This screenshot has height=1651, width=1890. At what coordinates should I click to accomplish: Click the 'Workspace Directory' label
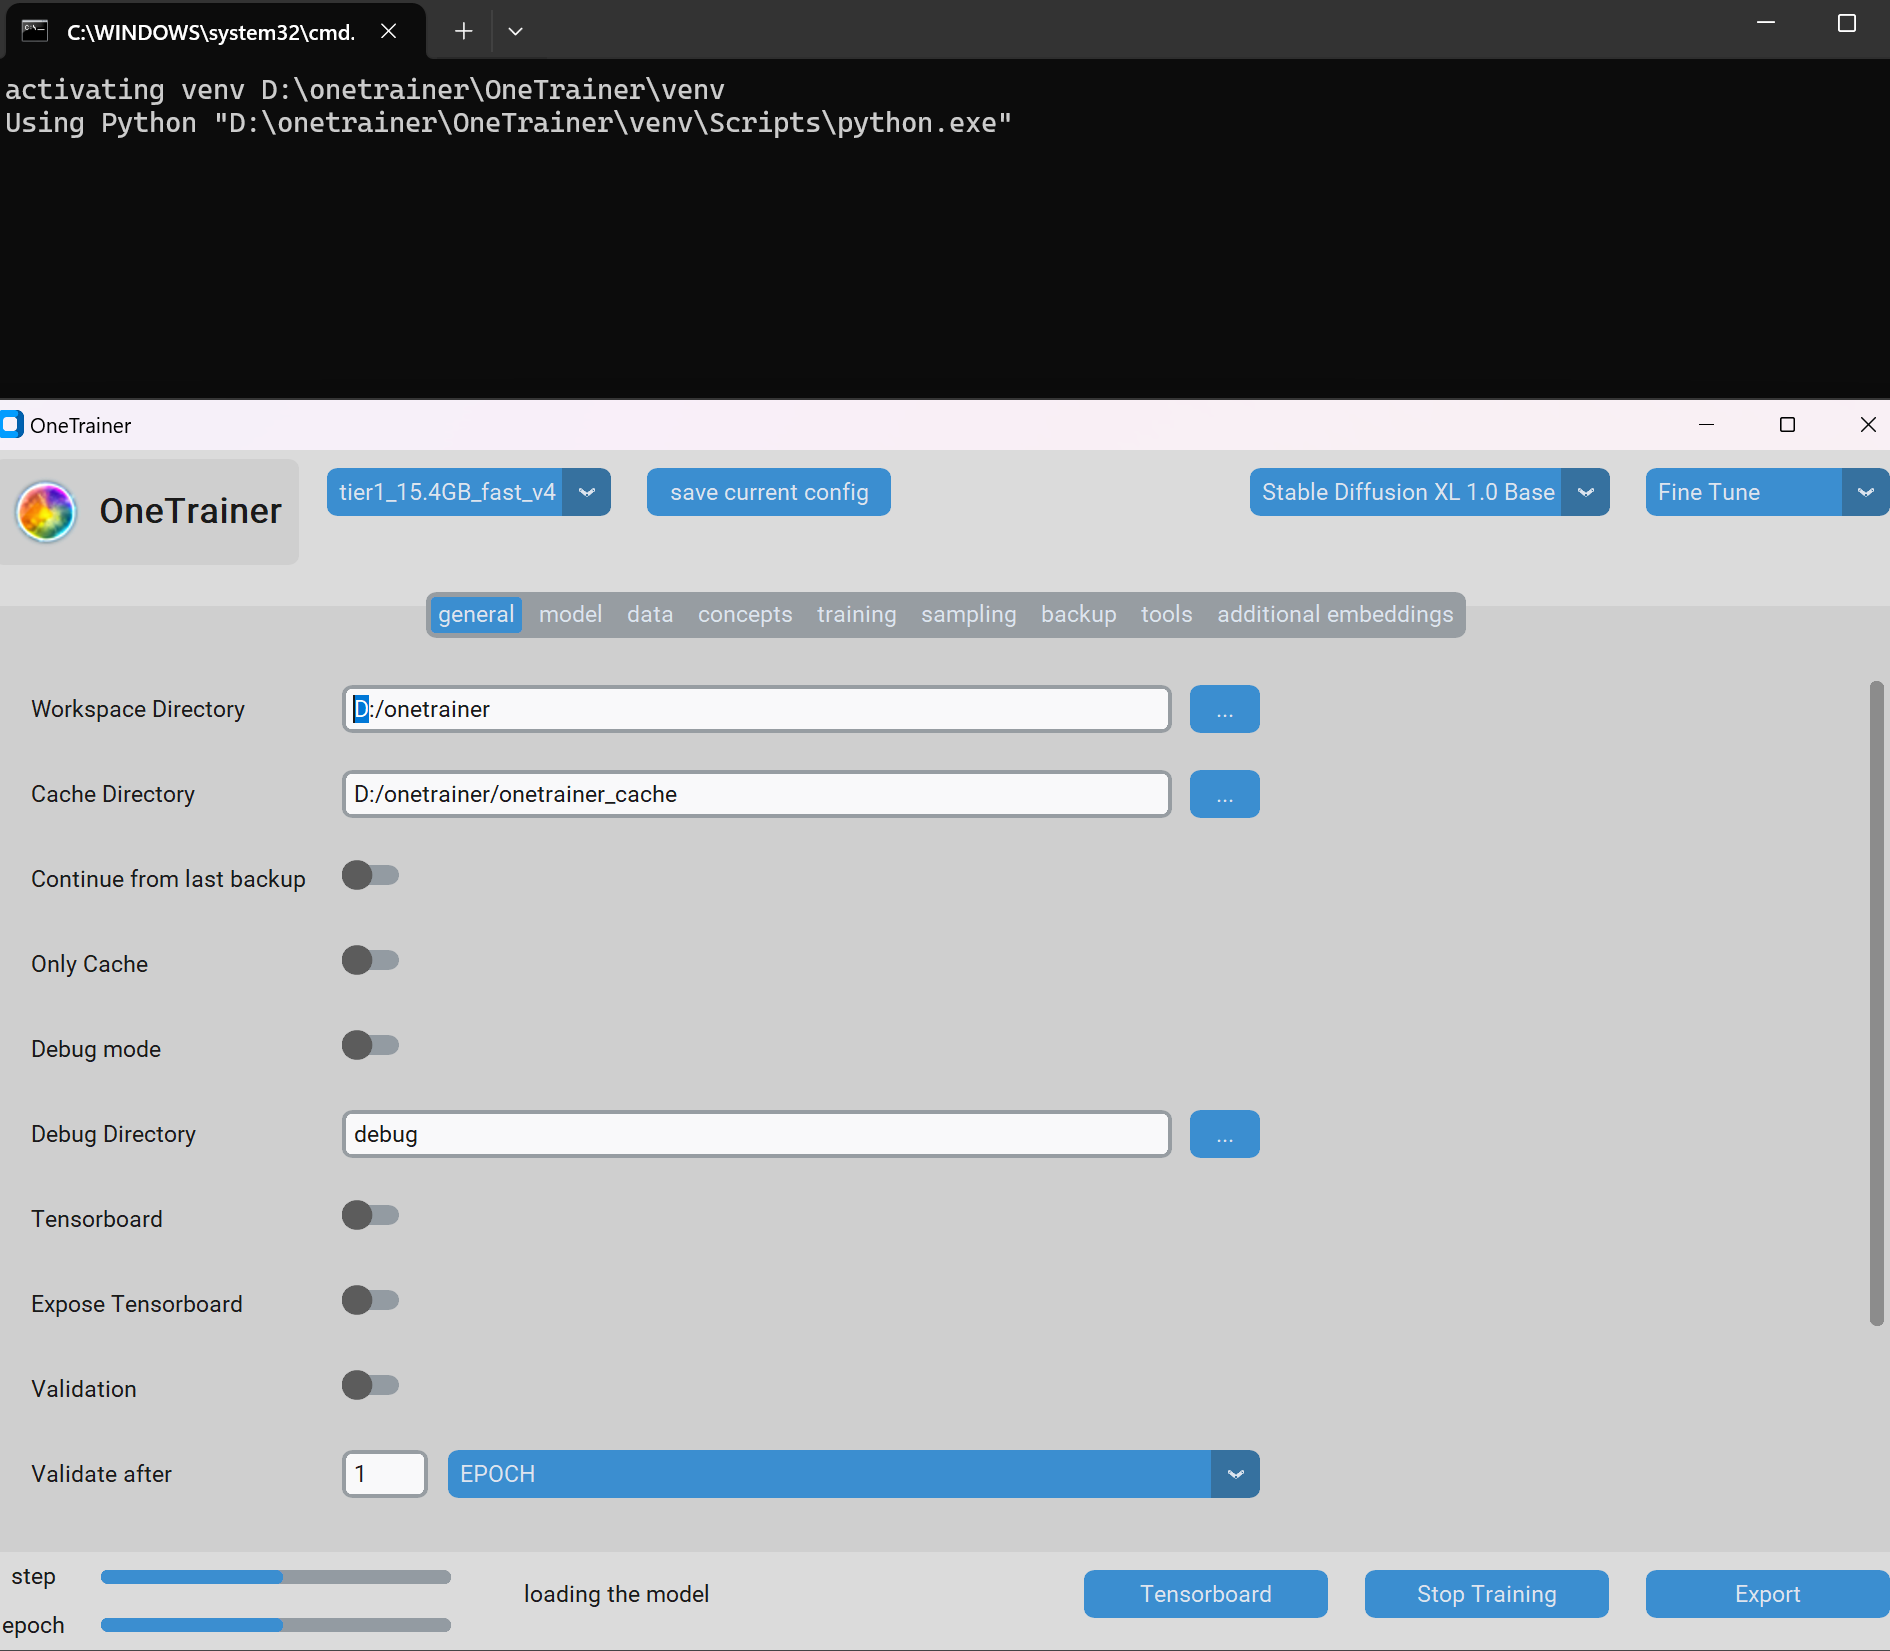point(138,709)
